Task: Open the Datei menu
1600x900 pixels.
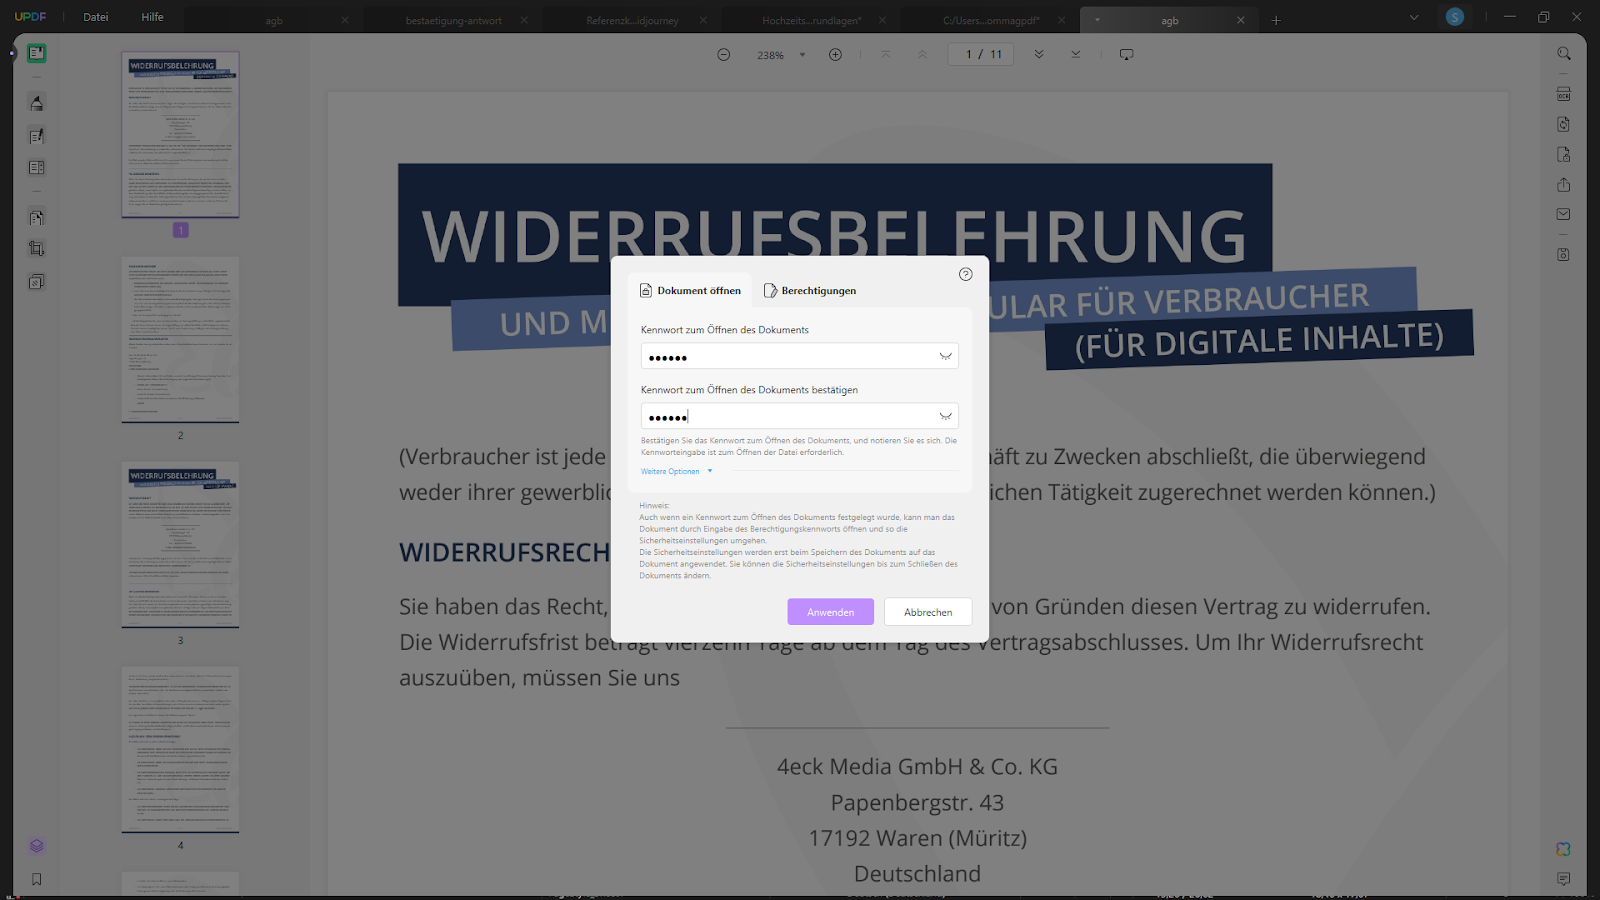Action: point(96,17)
